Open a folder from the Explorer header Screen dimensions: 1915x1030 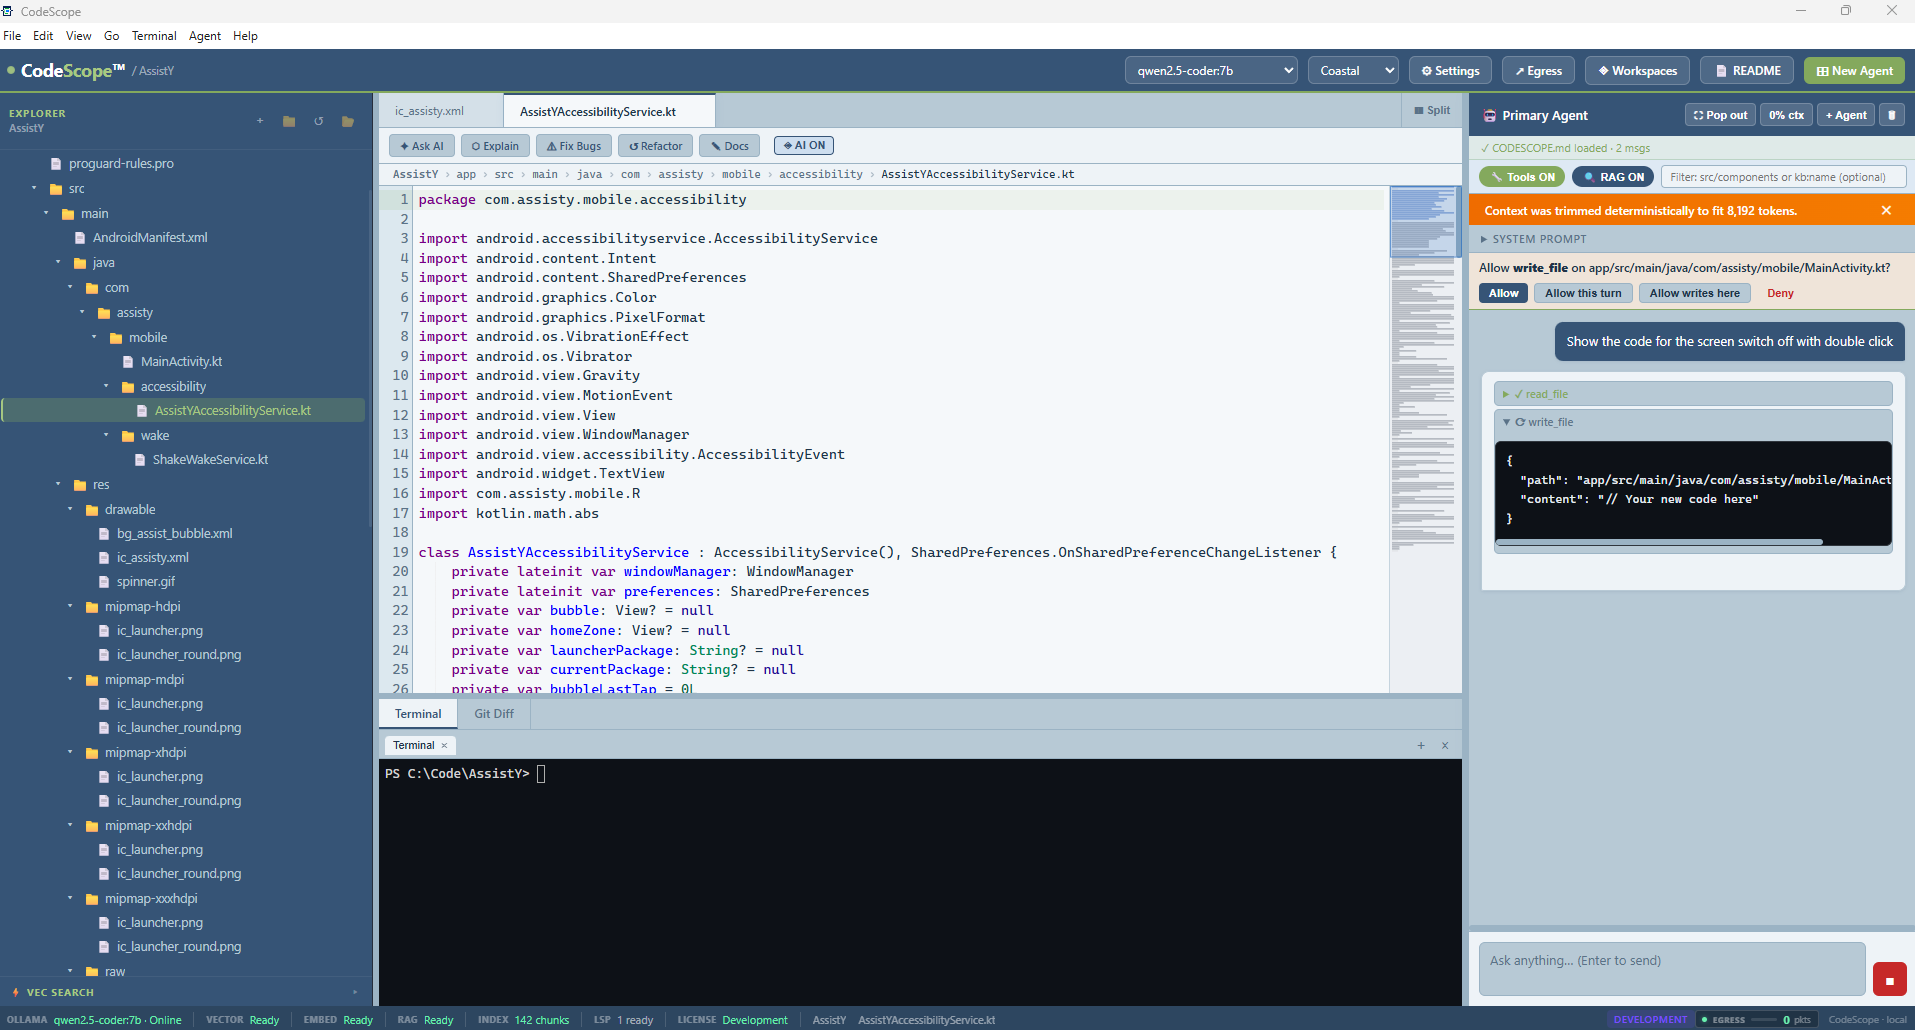pos(348,121)
